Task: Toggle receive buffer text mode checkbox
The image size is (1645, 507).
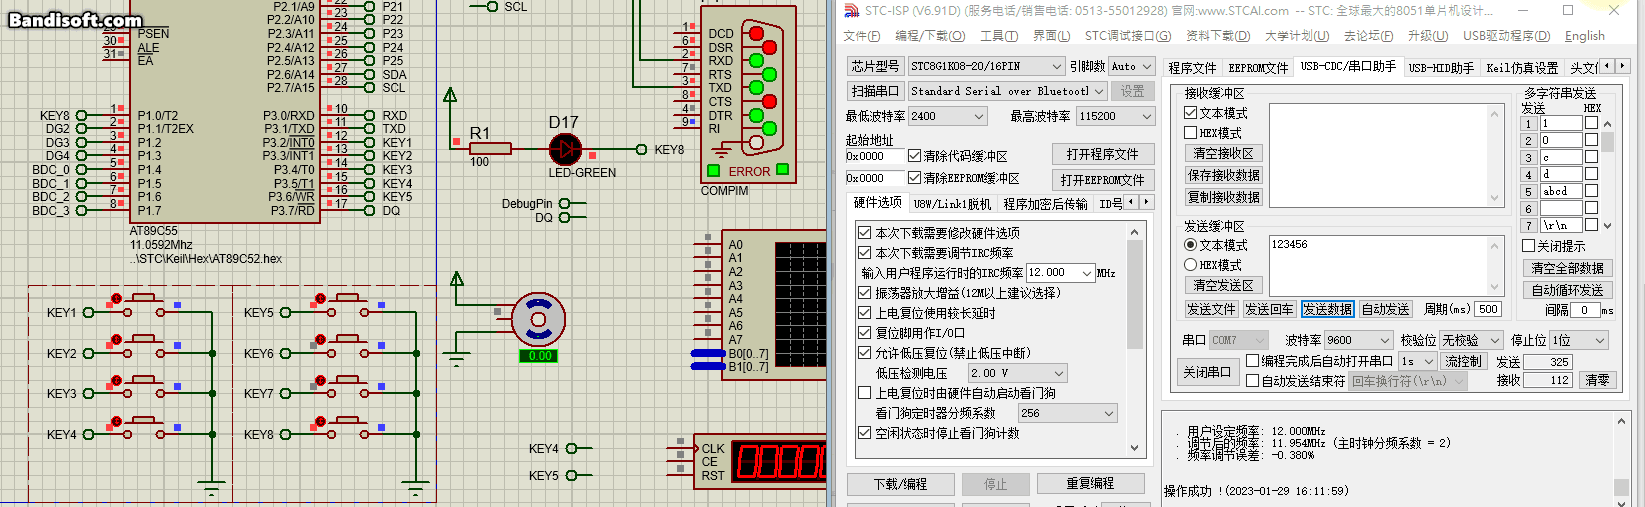Action: click(1190, 113)
